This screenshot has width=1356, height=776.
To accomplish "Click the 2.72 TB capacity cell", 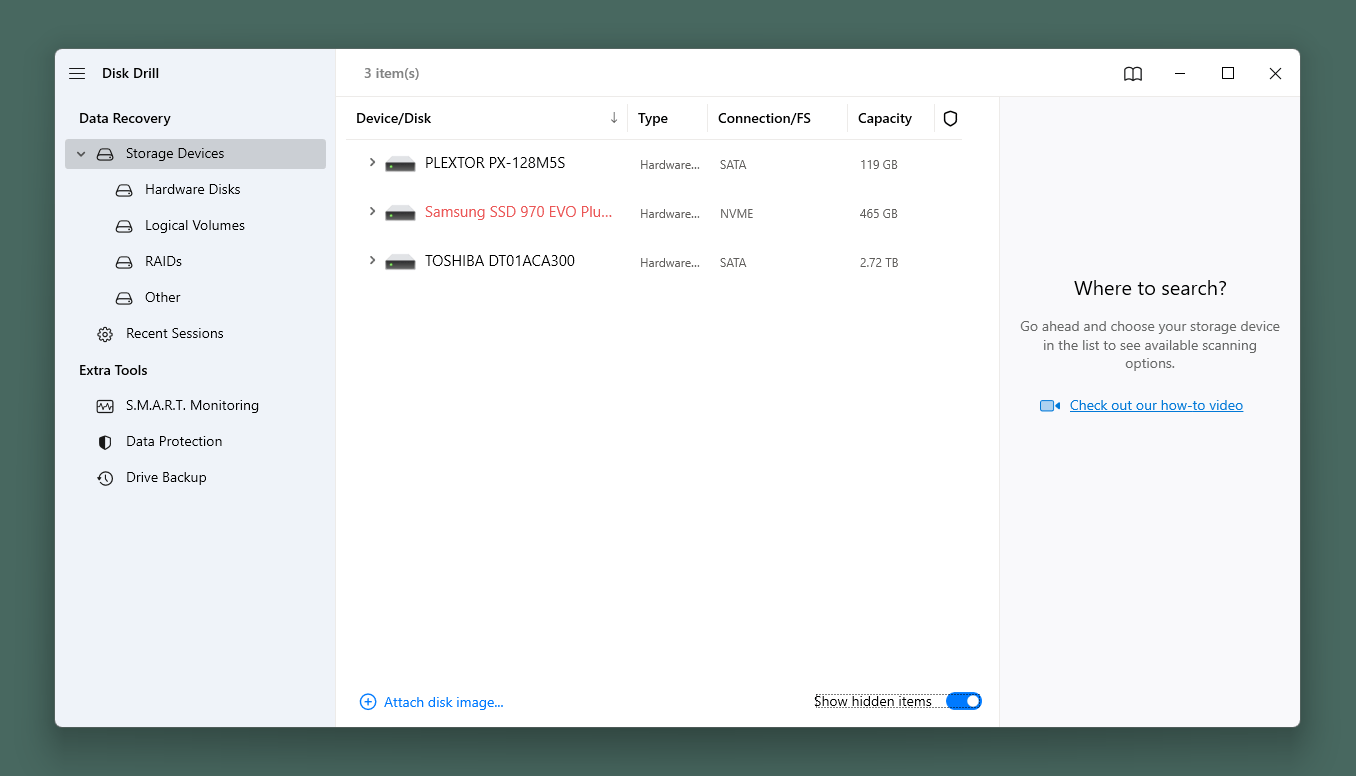I will [879, 263].
